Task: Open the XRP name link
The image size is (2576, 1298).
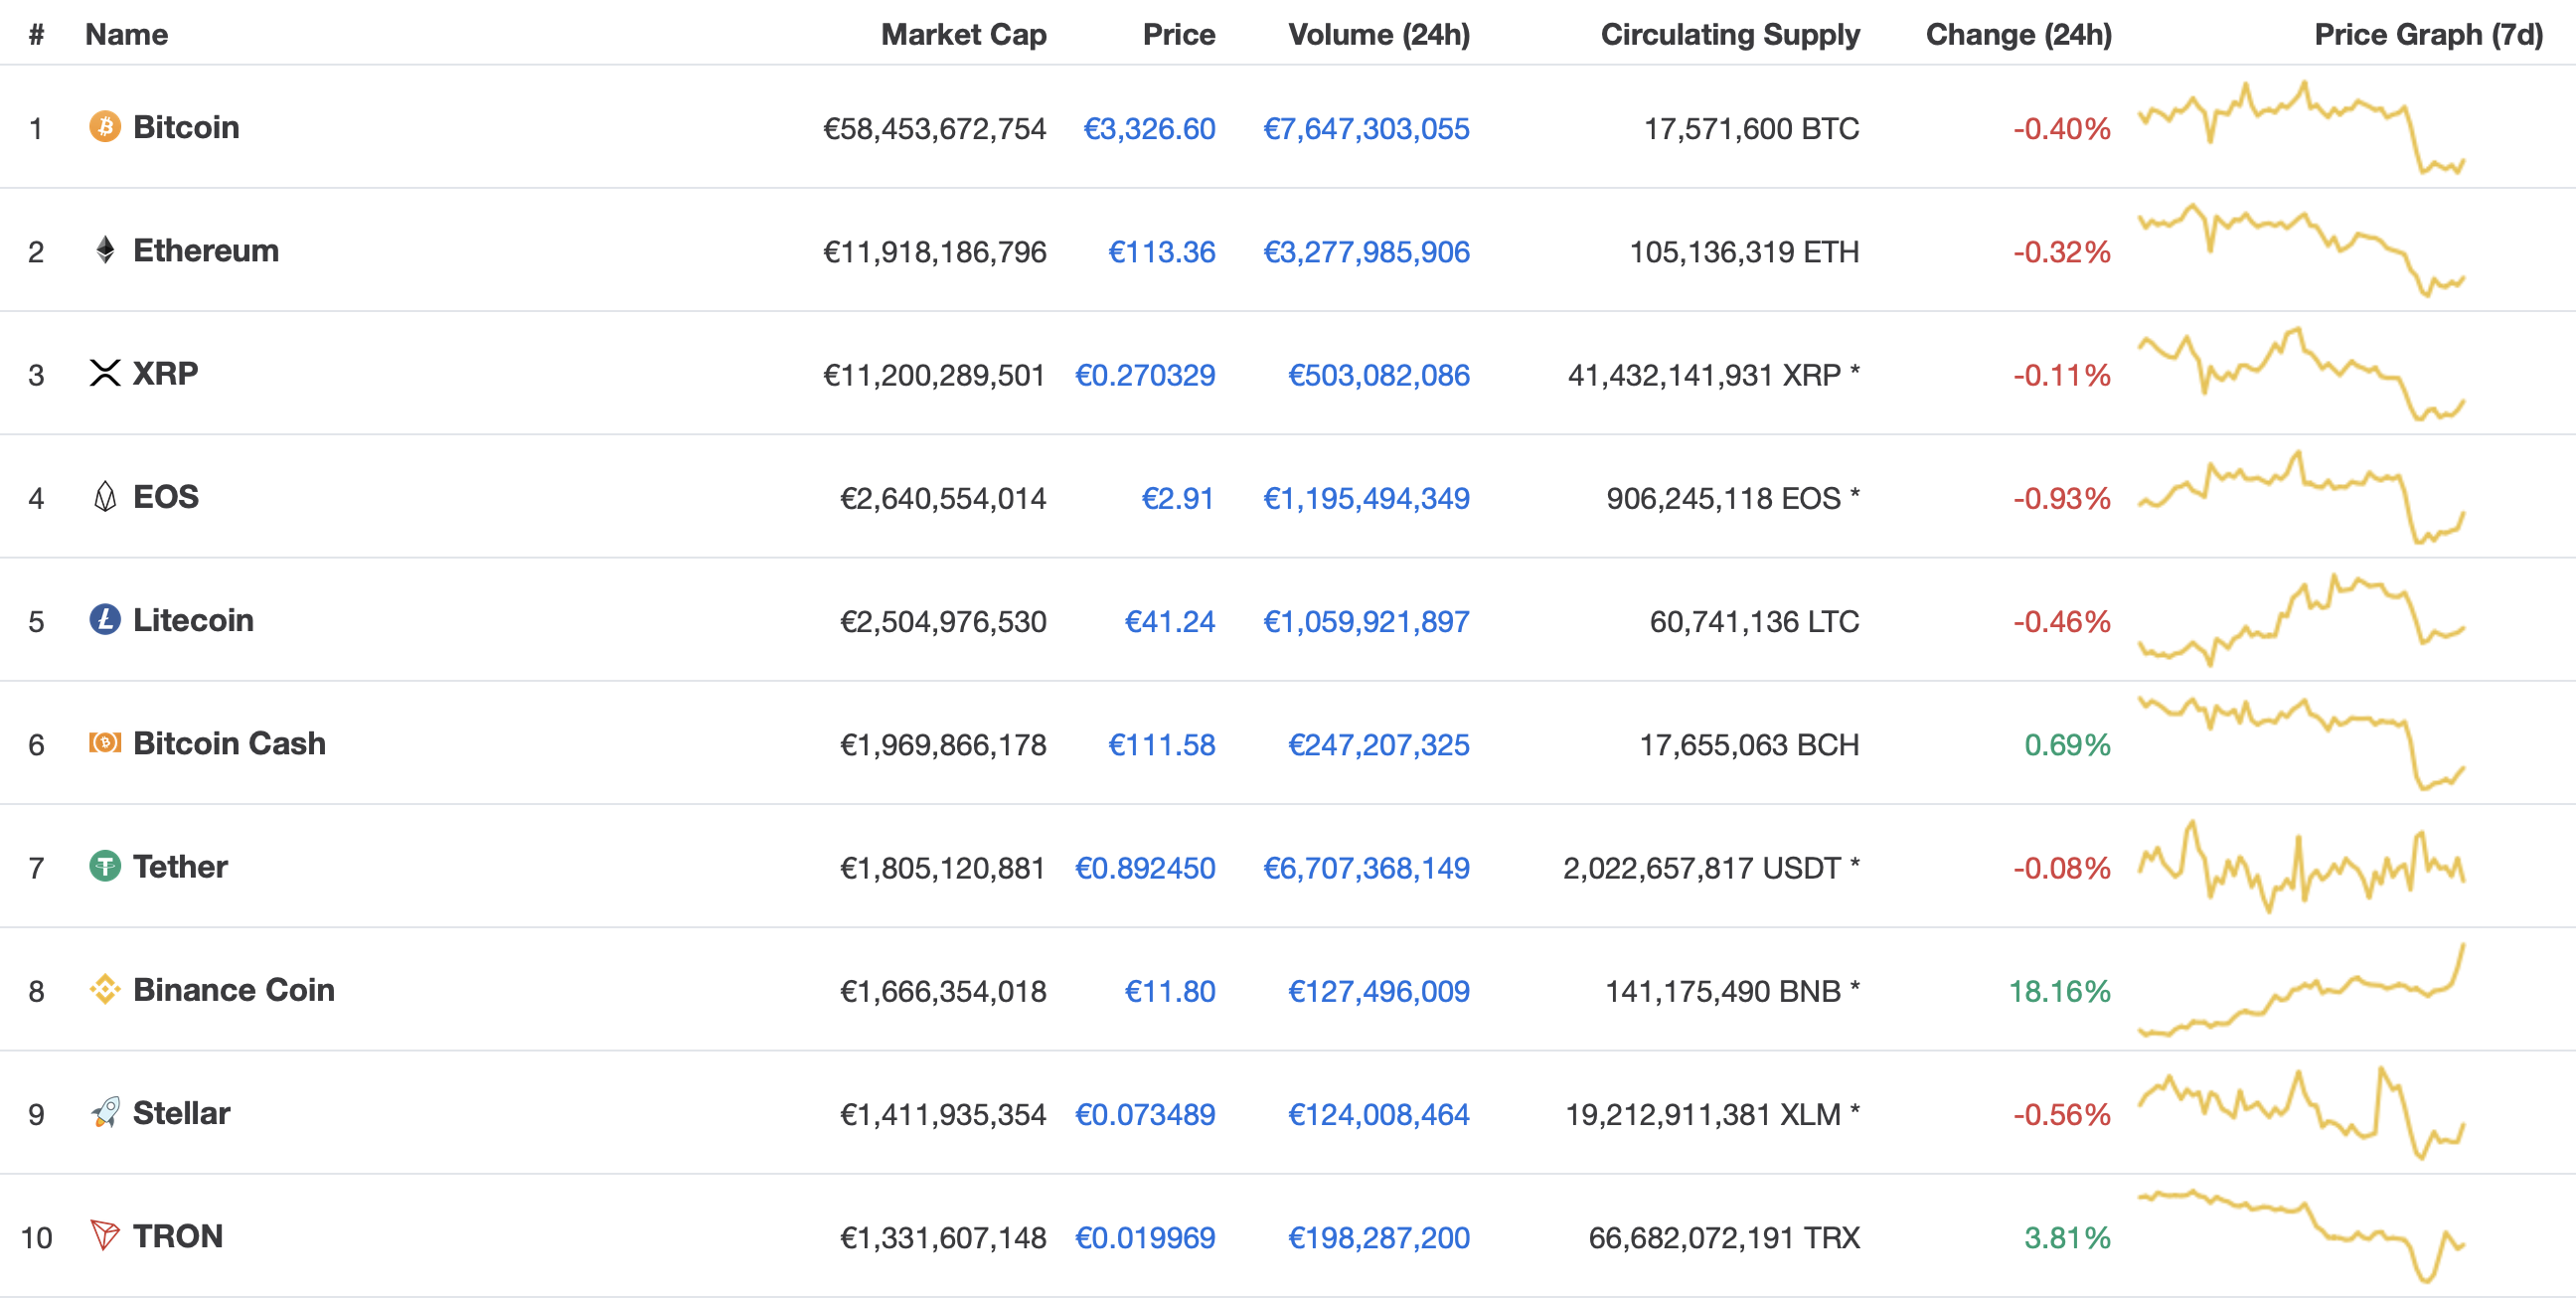Action: (x=165, y=373)
